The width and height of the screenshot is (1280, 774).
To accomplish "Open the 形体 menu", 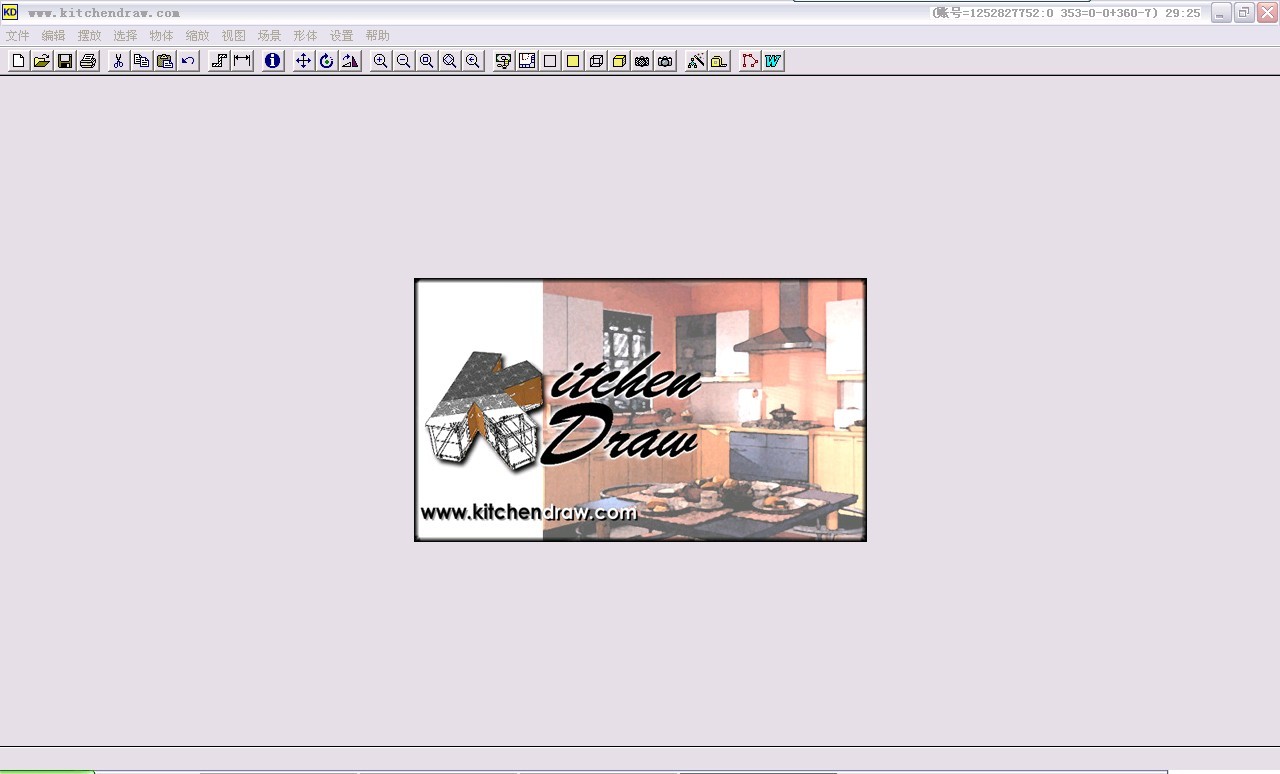I will [x=305, y=36].
